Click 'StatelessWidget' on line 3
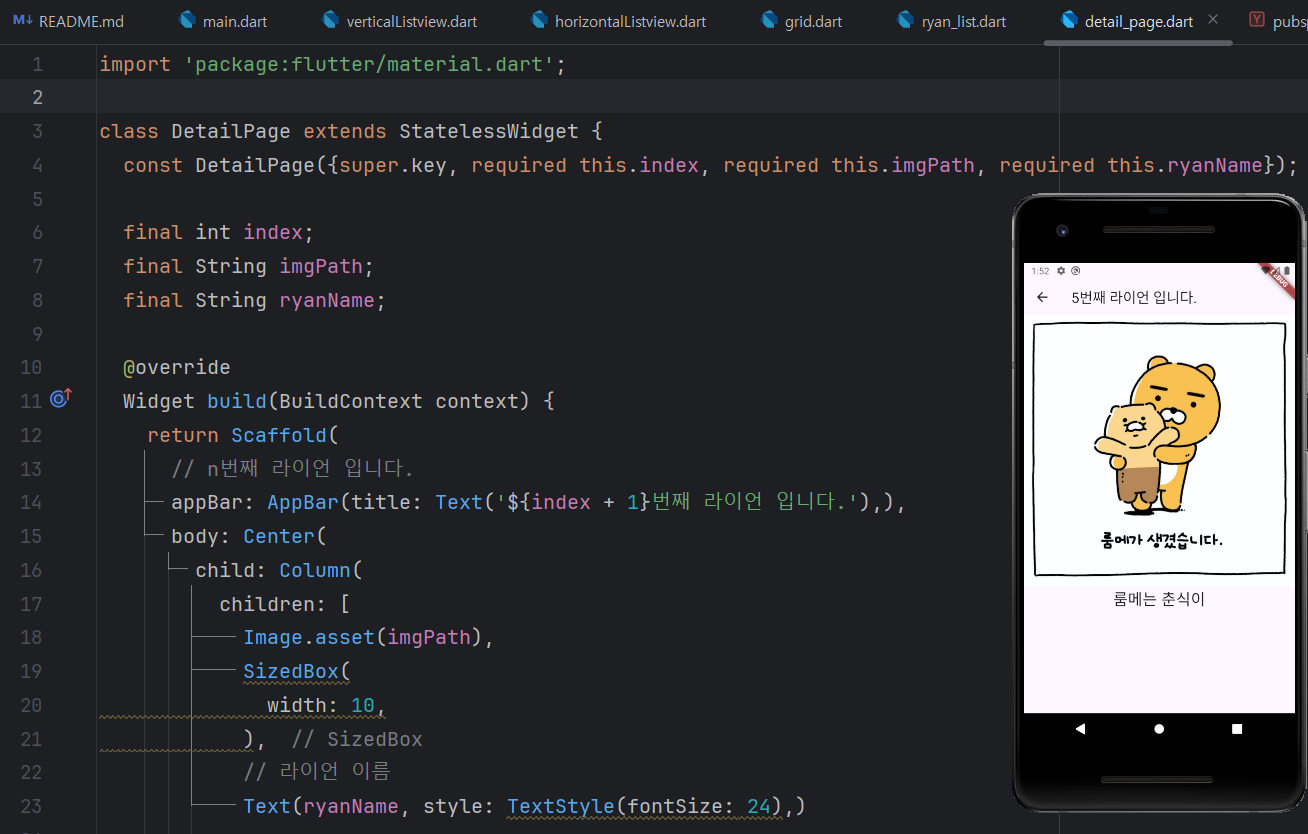1308x834 pixels. tap(489, 131)
